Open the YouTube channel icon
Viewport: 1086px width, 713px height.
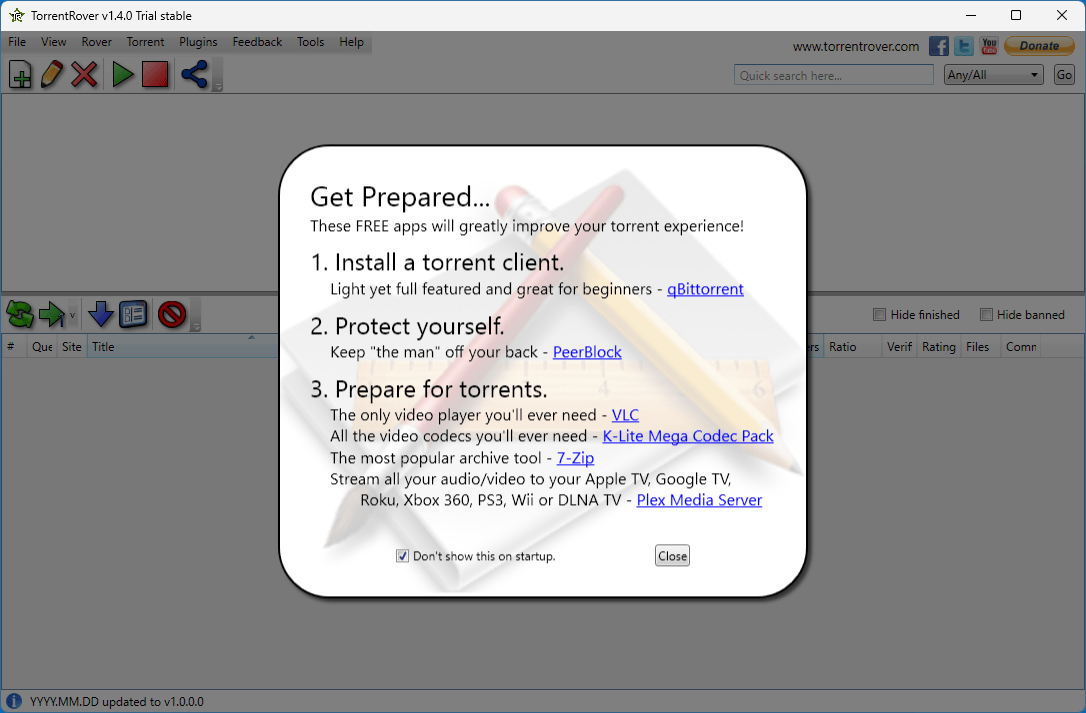click(x=989, y=46)
